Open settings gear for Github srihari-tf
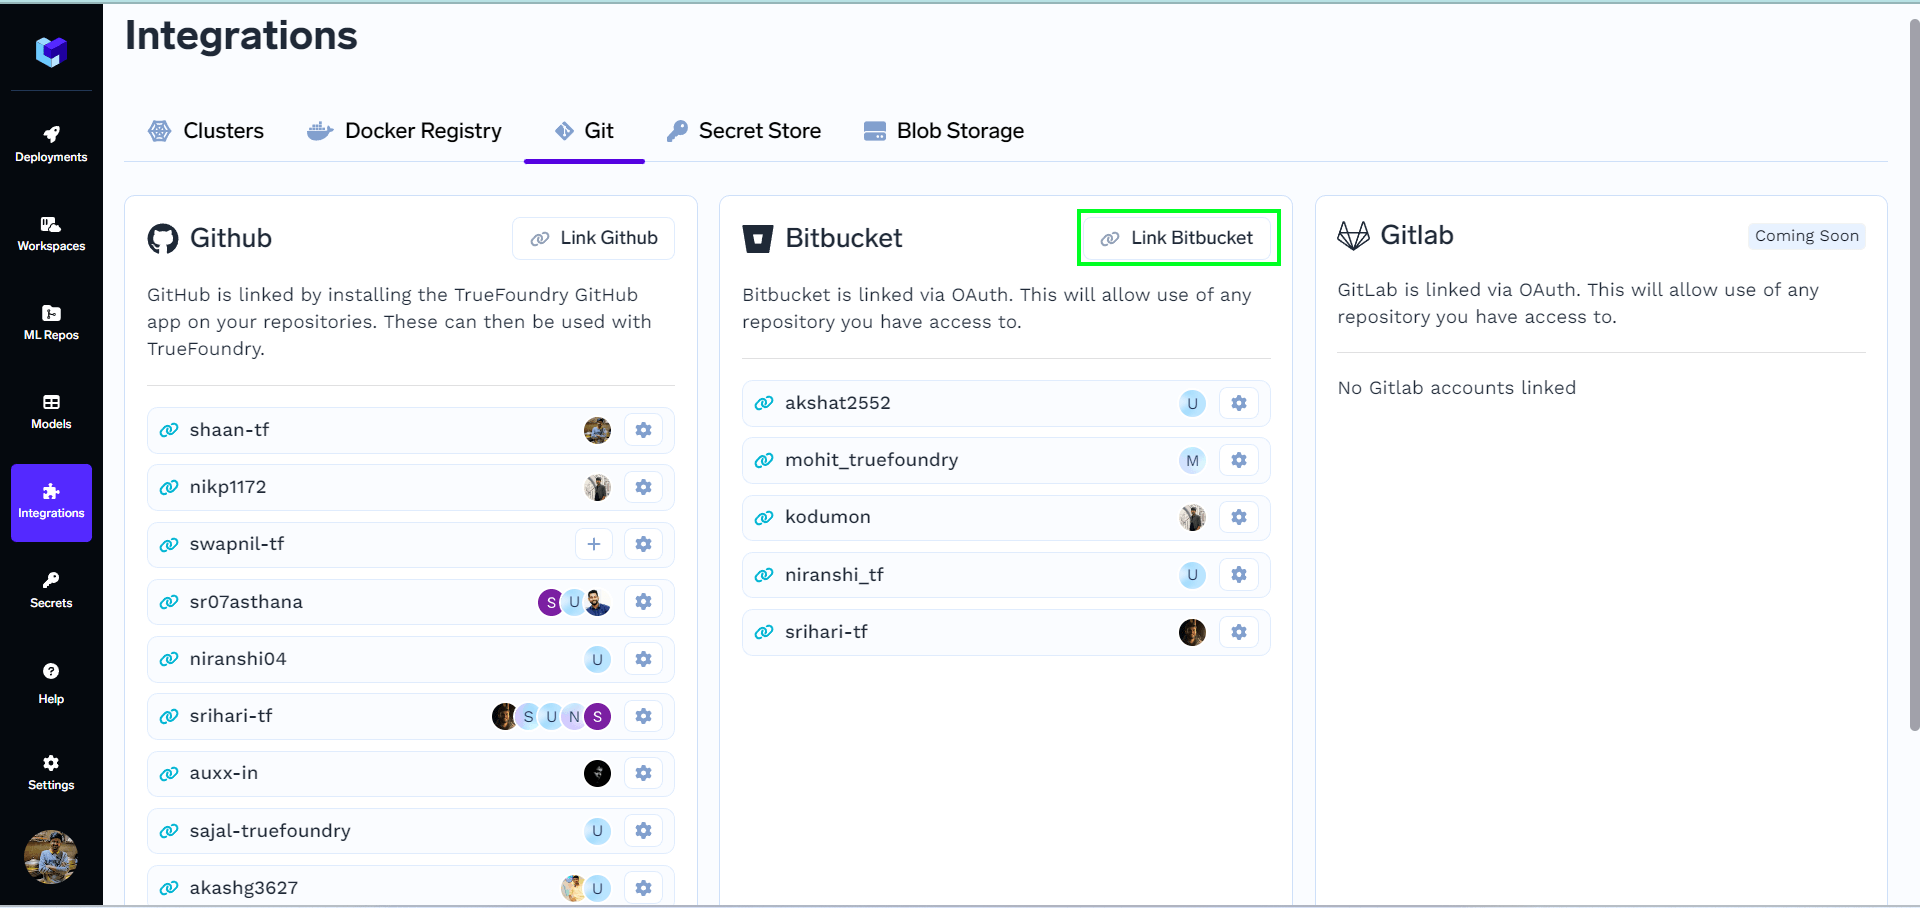This screenshot has height=908, width=1920. tap(644, 716)
